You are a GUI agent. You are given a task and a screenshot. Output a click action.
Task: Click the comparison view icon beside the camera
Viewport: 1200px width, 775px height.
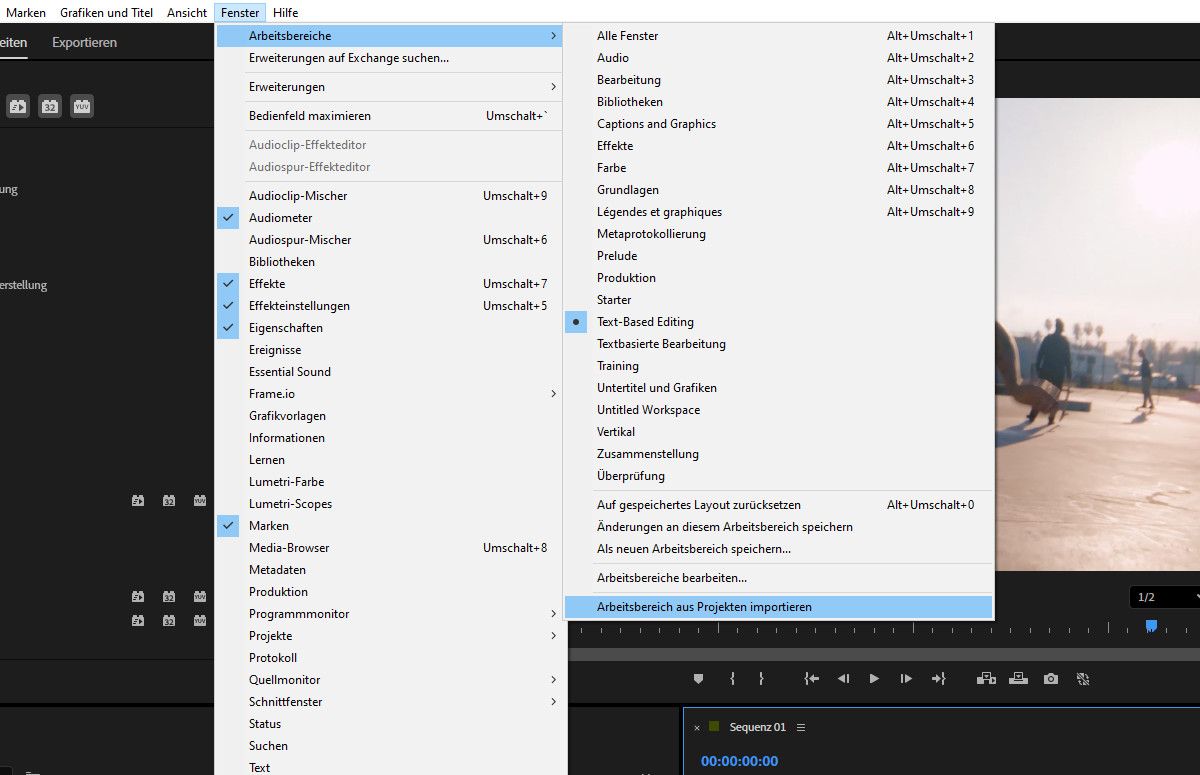coord(1082,678)
